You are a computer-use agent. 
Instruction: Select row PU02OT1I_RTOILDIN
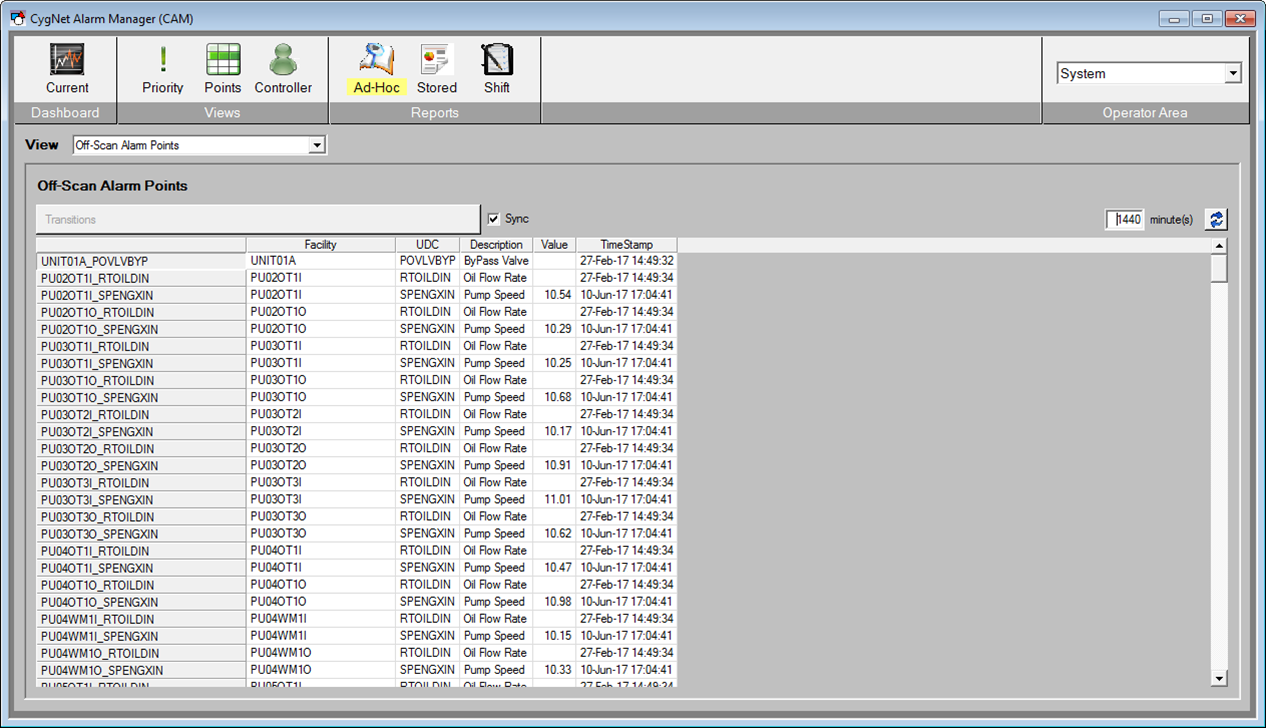(141, 278)
